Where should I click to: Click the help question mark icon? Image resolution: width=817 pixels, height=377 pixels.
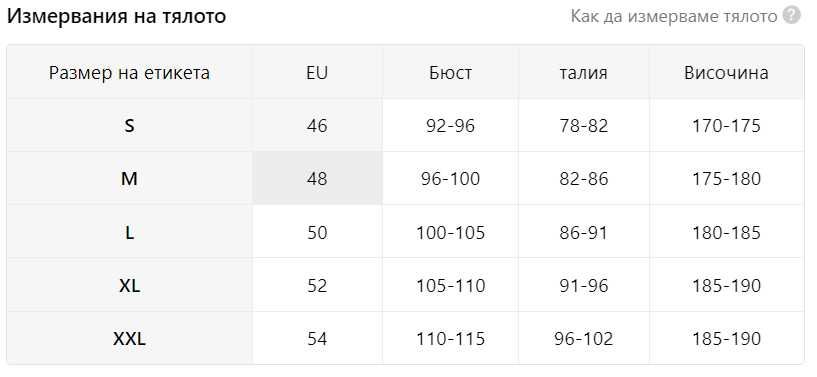coord(791,16)
